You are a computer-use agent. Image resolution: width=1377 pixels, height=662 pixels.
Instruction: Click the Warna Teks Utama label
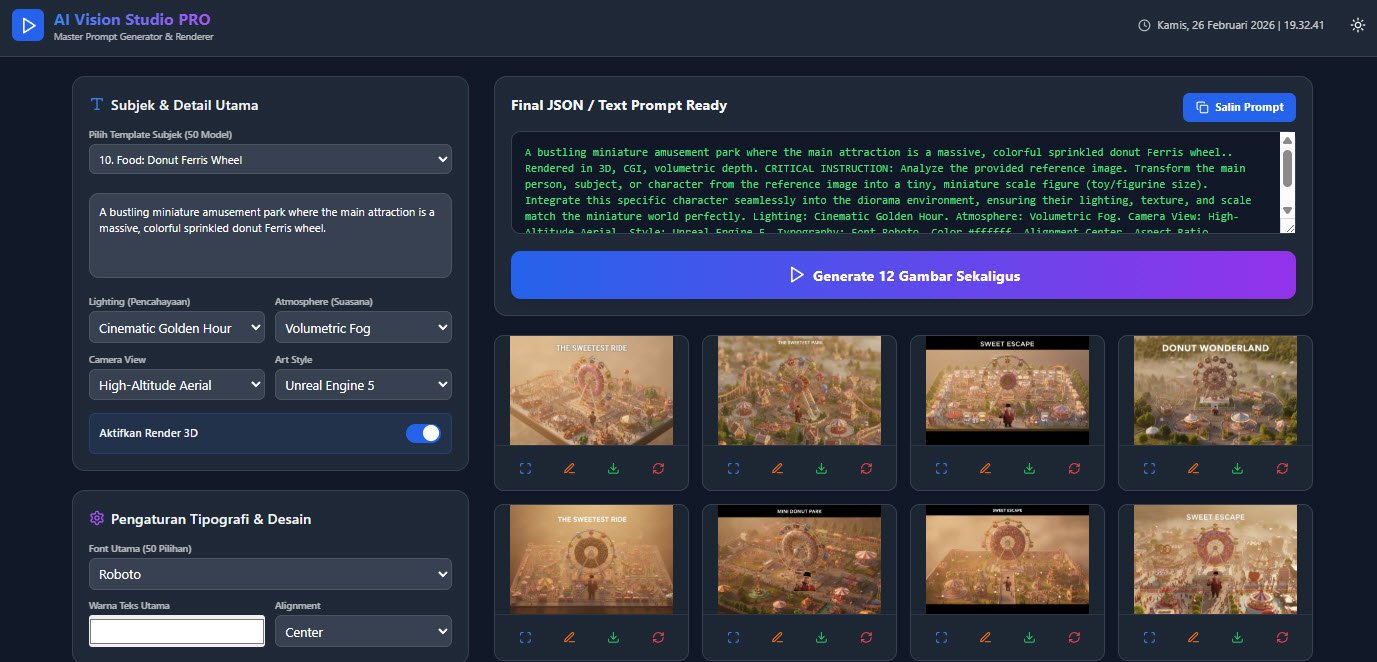129,605
